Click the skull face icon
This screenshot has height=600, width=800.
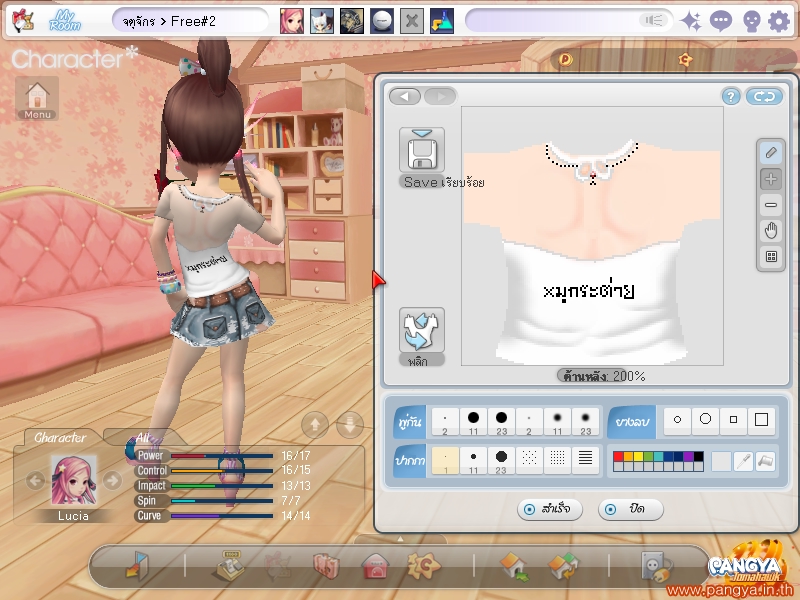point(751,22)
